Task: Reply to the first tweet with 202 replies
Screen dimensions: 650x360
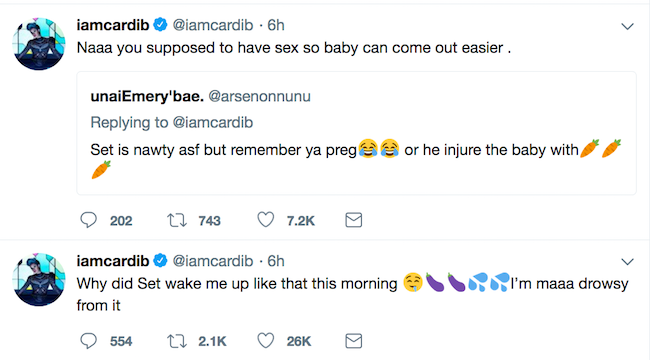Action: tap(88, 220)
